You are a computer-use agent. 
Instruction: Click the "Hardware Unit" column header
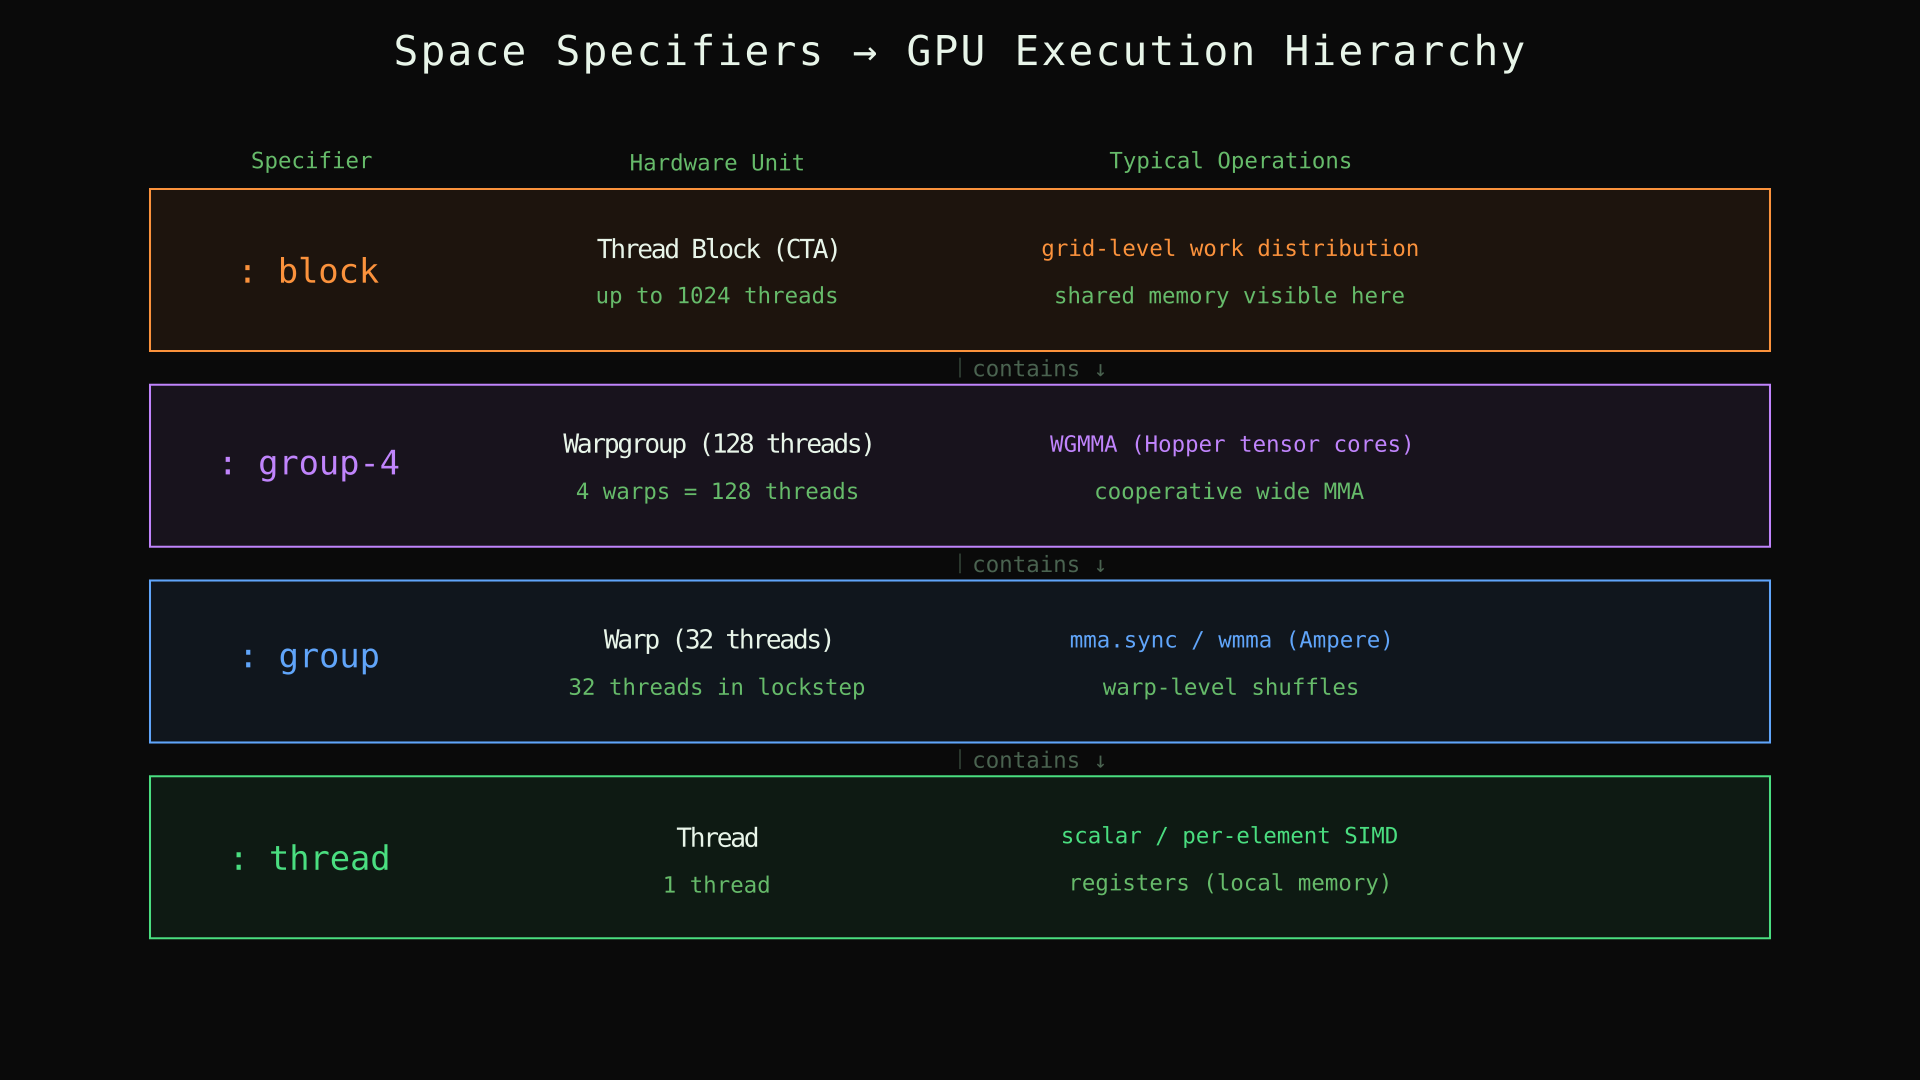coord(716,162)
